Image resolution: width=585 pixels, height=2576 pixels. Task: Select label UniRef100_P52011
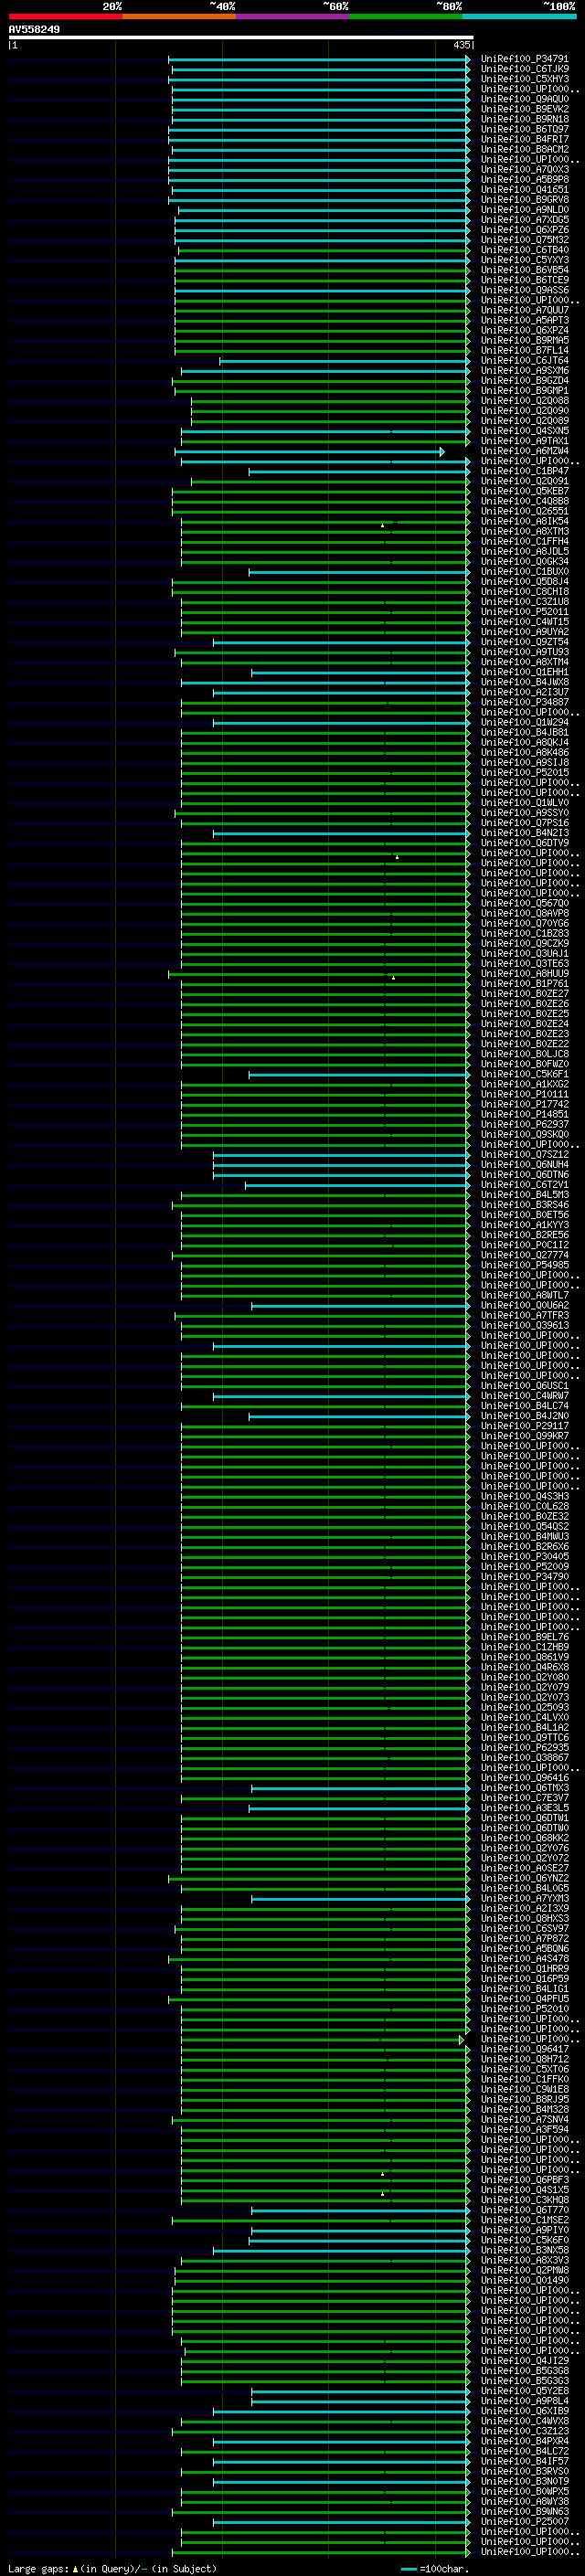[x=524, y=612]
